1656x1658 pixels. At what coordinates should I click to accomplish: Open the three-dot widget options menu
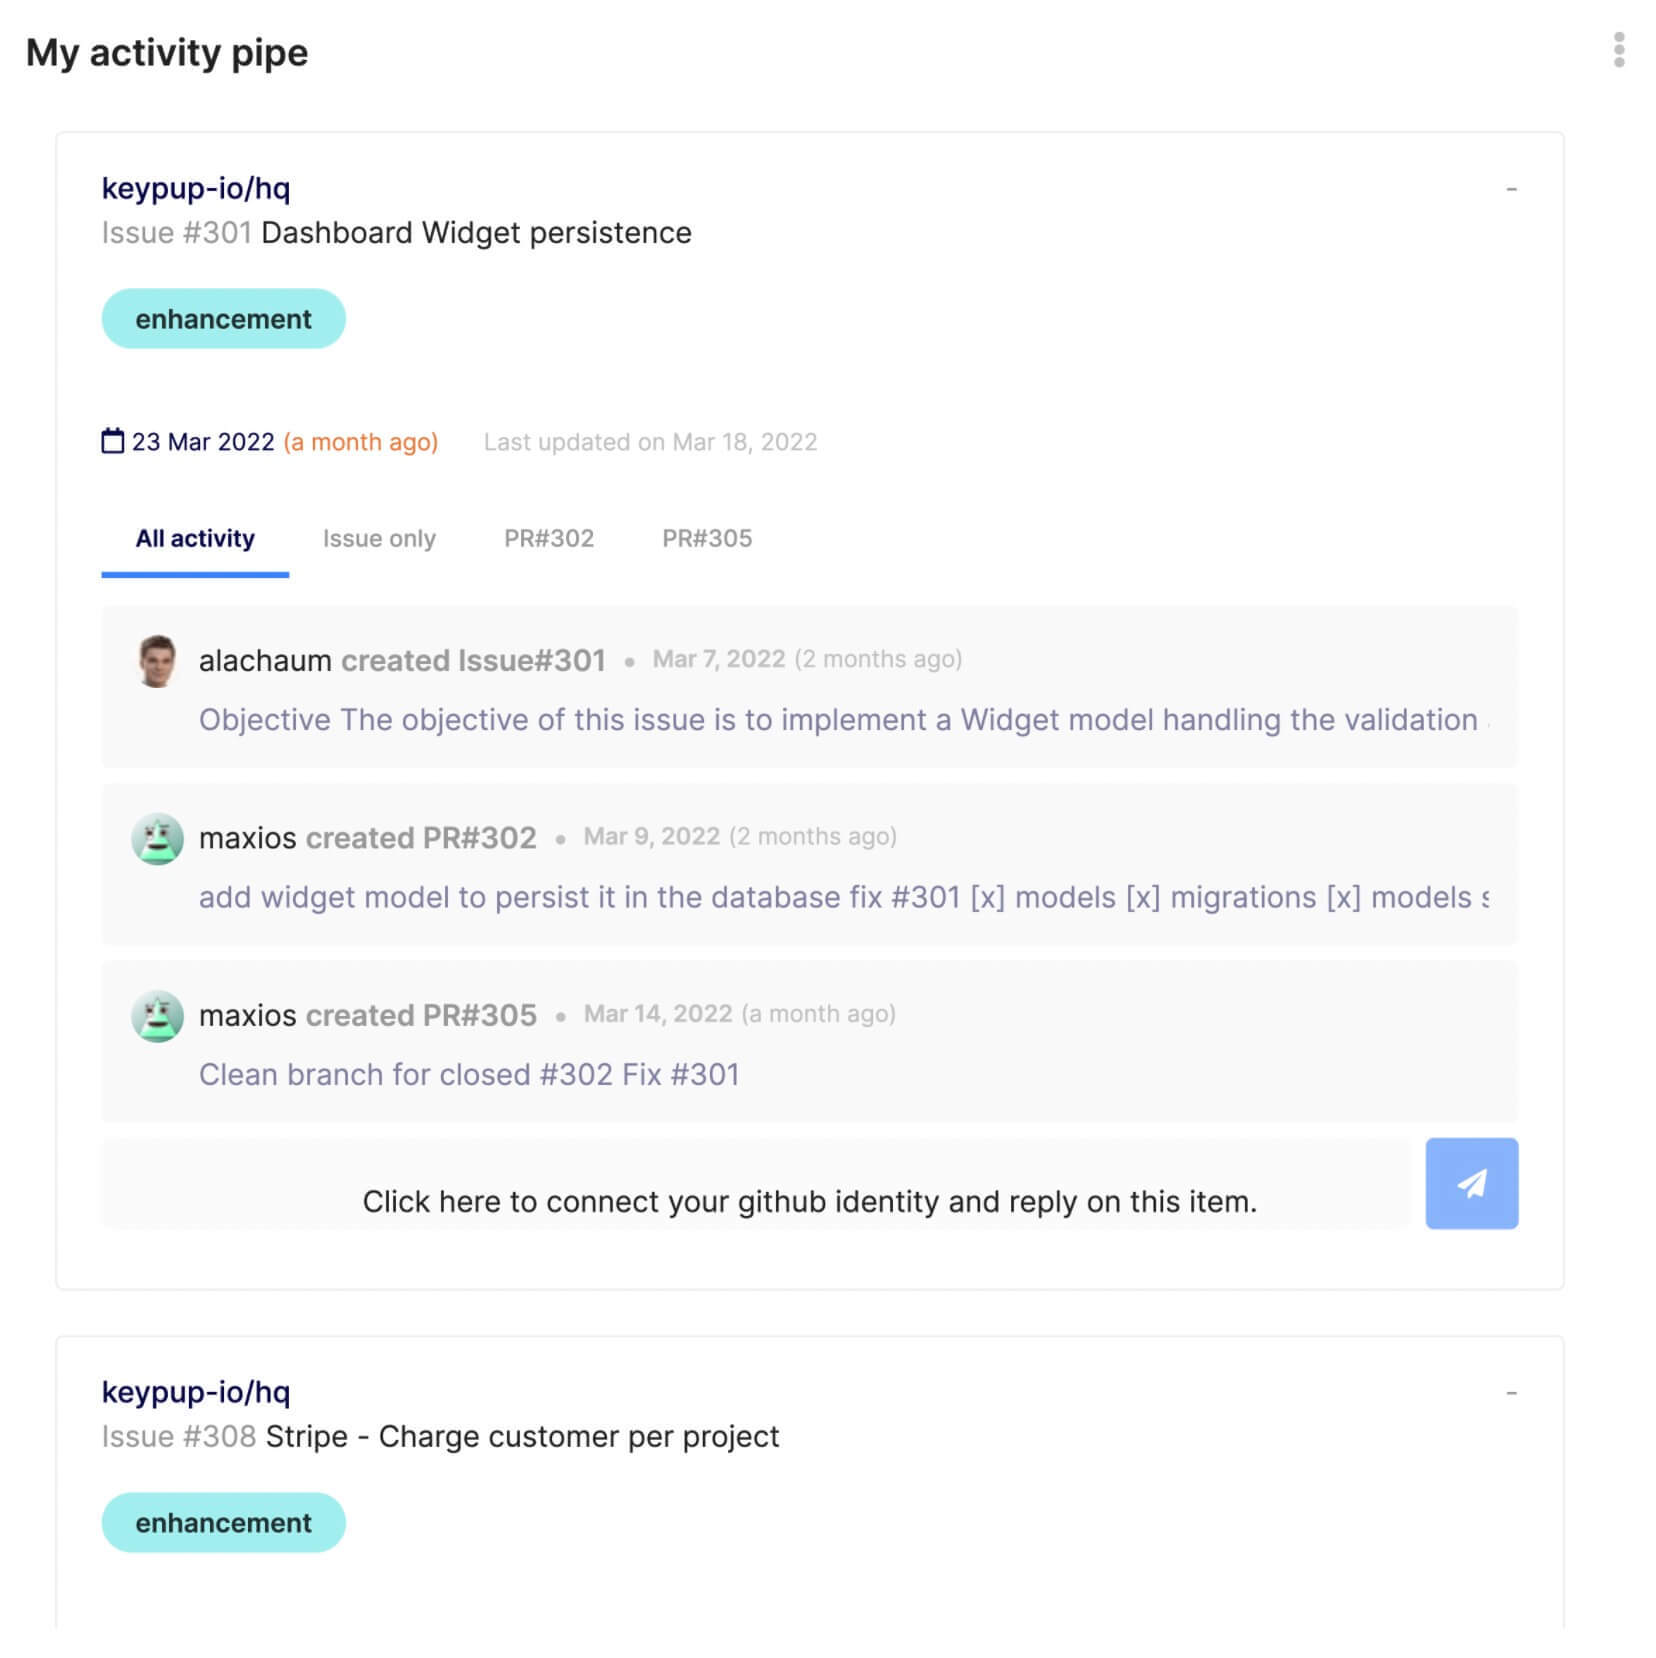point(1618,50)
